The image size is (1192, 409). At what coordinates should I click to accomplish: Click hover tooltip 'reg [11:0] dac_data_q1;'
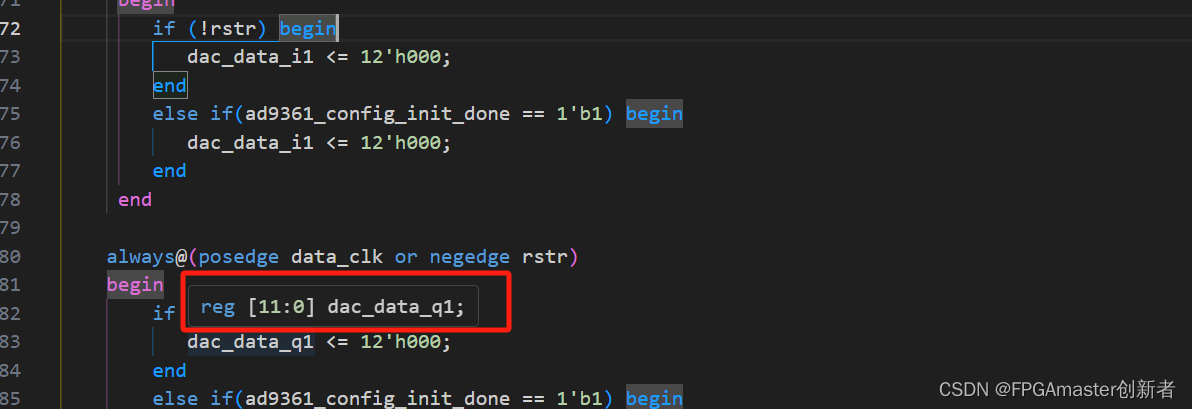(333, 306)
